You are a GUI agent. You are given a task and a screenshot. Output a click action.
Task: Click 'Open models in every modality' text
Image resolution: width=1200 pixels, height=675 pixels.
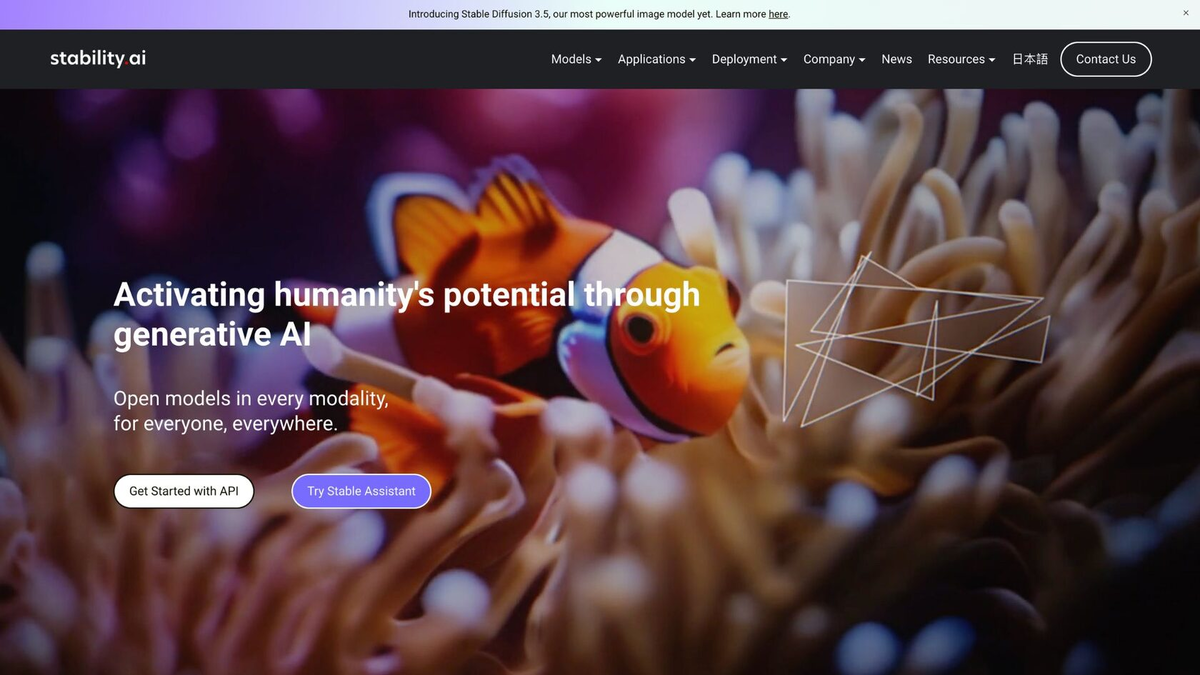click(x=251, y=398)
